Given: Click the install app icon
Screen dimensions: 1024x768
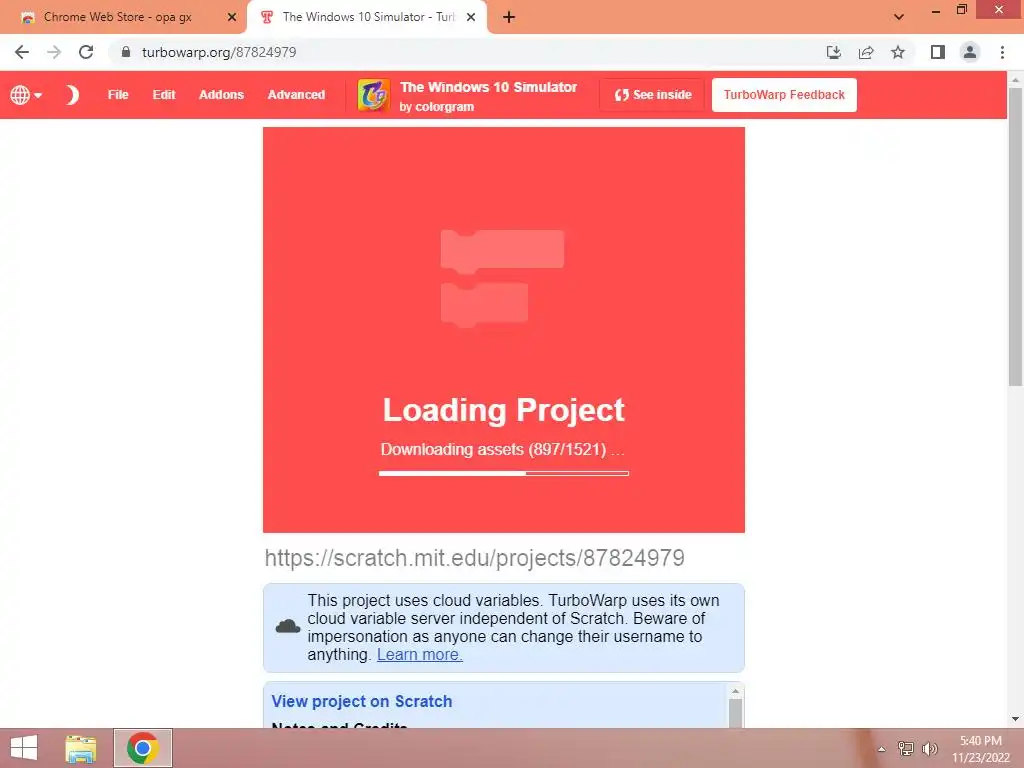Looking at the screenshot, I should (833, 52).
